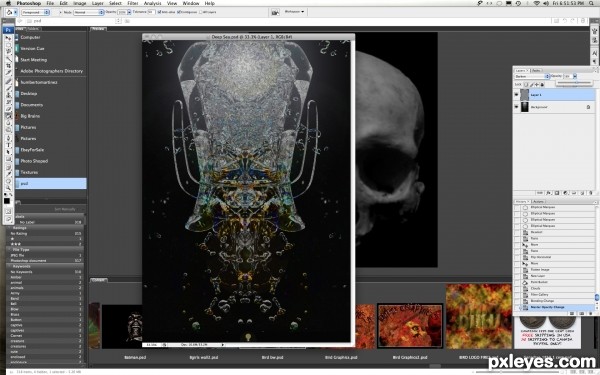The image size is (600, 375).
Task: Select the Desktop favorite in Bridge
Action: pyautogui.click(x=29, y=93)
